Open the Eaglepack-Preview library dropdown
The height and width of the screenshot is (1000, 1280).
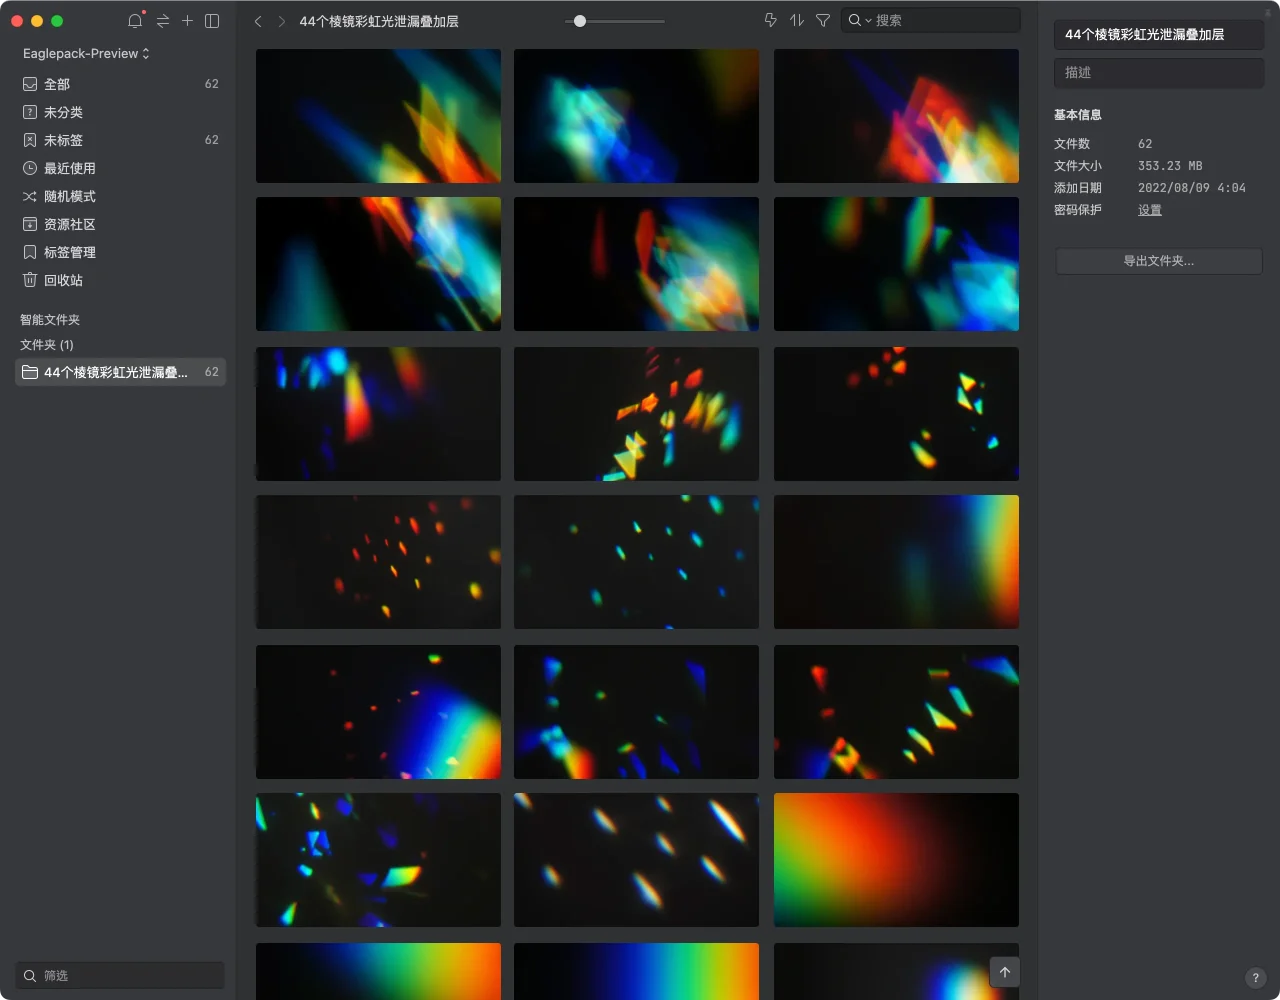pos(86,53)
